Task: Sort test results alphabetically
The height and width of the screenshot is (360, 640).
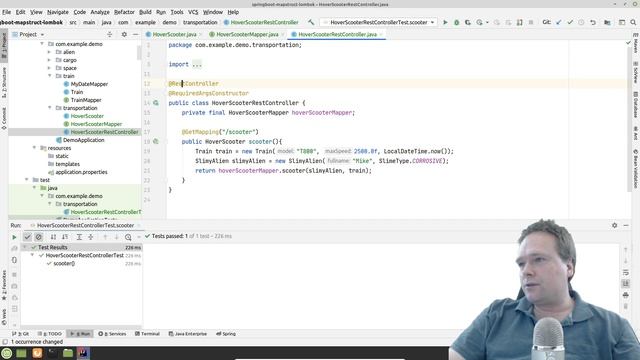Action: (x=53, y=237)
